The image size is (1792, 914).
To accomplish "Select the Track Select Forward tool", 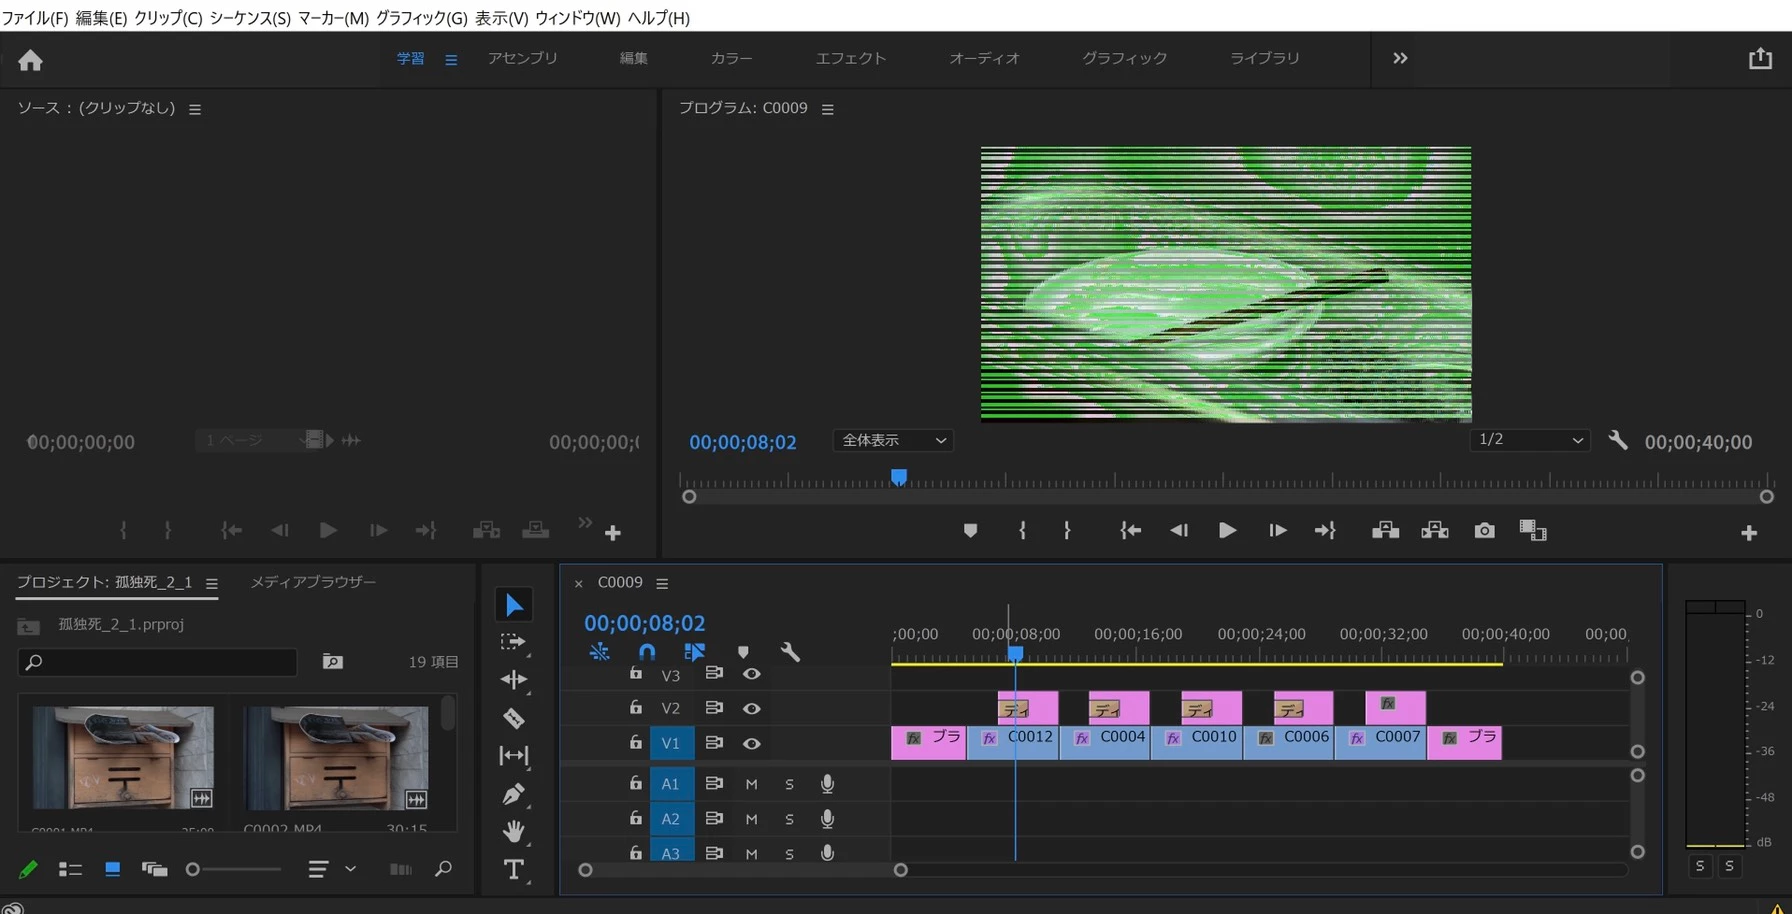I will click(x=514, y=643).
